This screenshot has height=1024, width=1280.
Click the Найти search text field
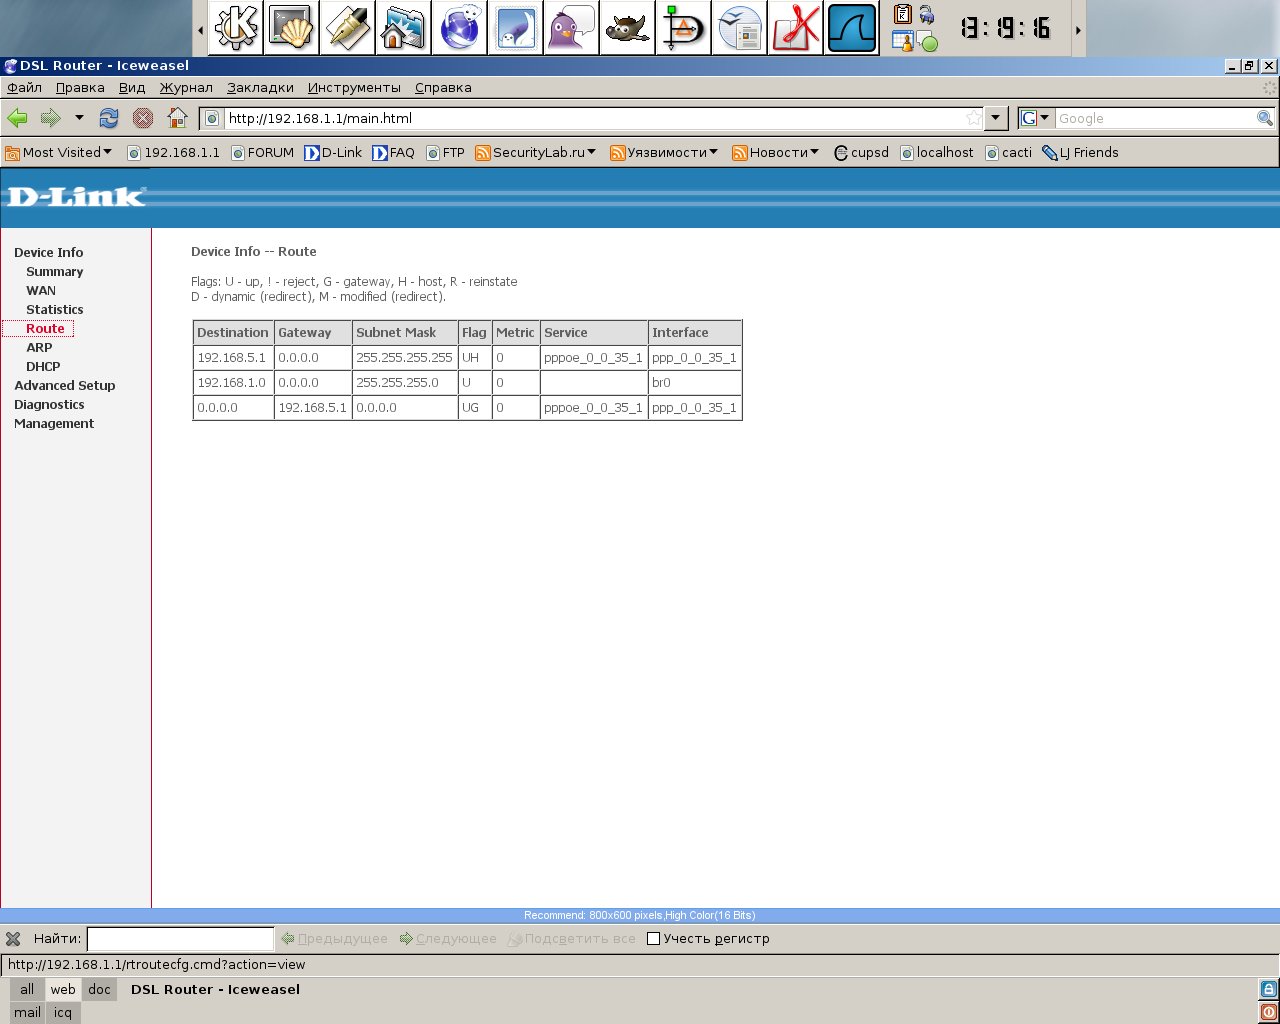click(180, 939)
